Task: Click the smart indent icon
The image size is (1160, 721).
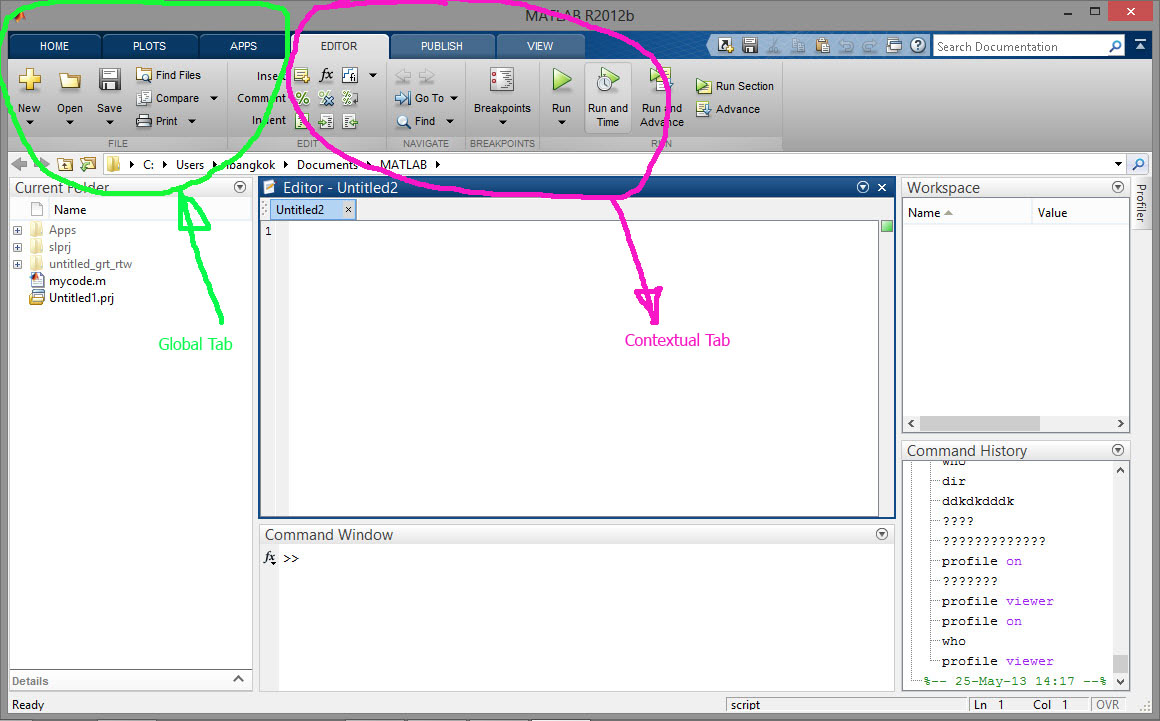Action: (x=302, y=121)
